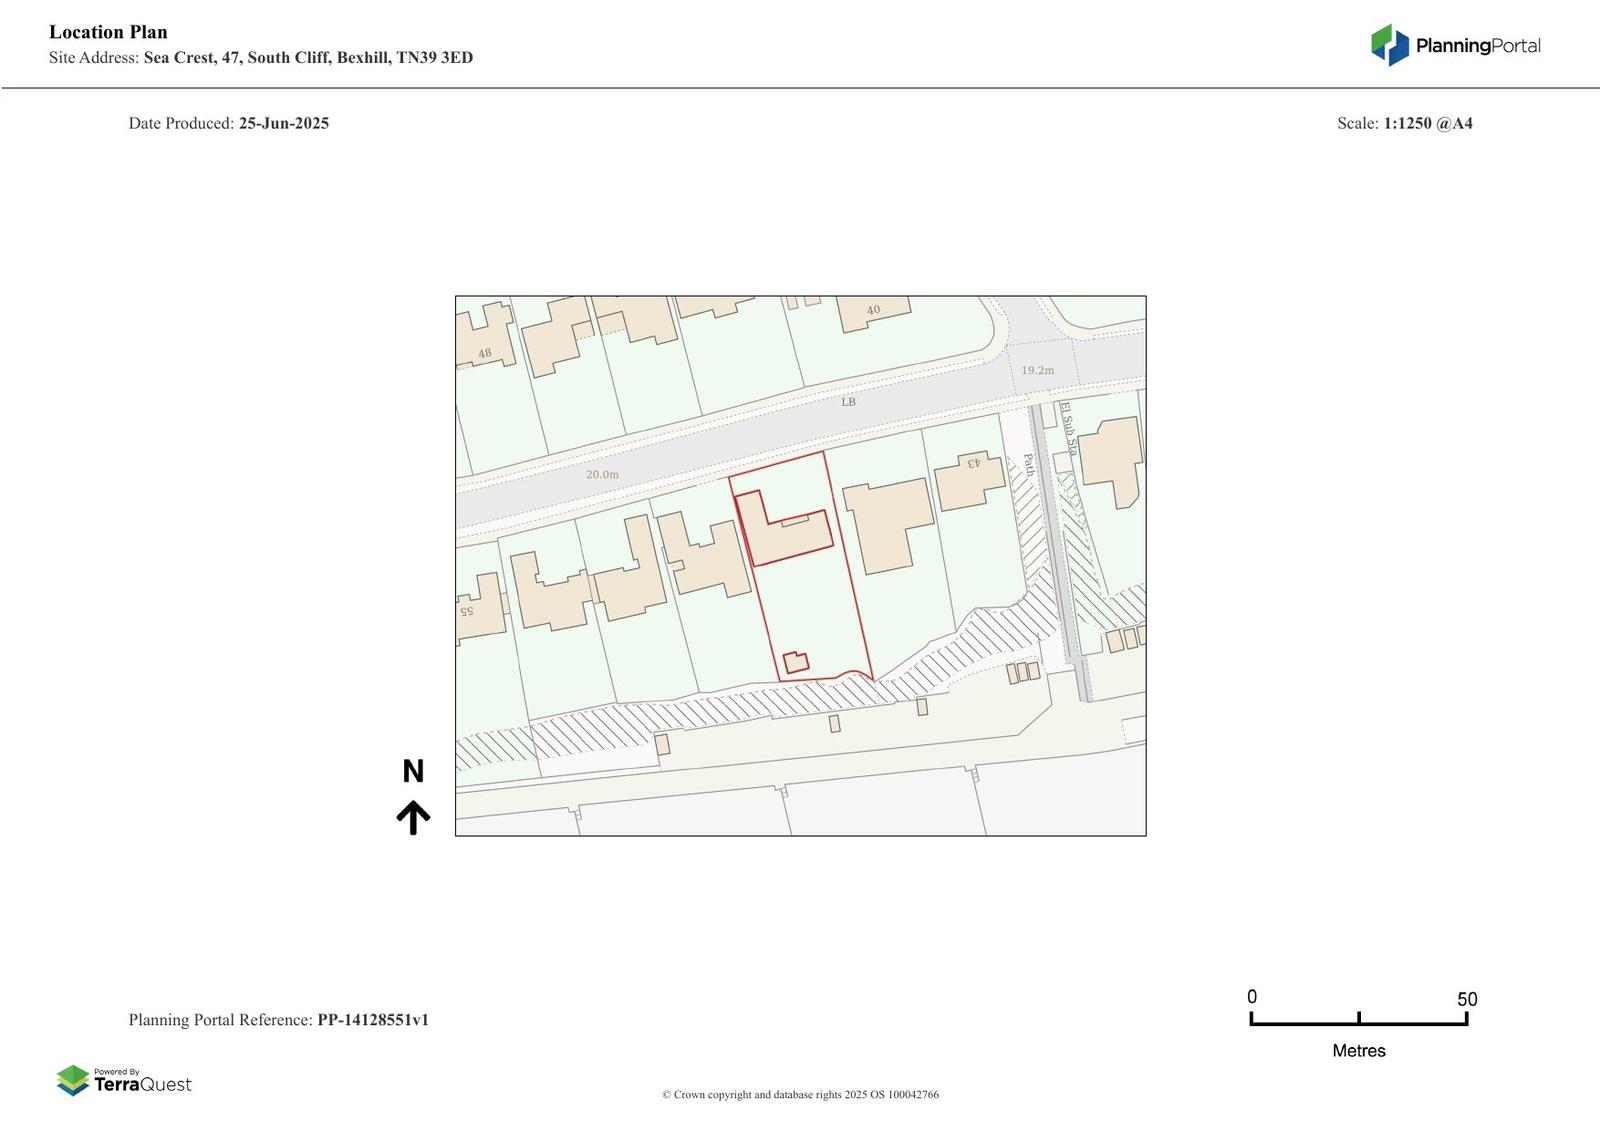Click the 19.2m spot height label
This screenshot has height=1132, width=1600.
coord(1037,370)
